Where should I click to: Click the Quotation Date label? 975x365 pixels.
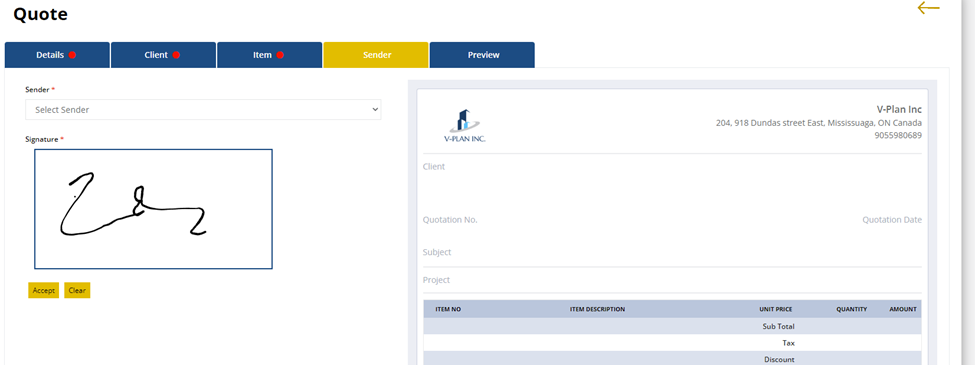tap(892, 220)
